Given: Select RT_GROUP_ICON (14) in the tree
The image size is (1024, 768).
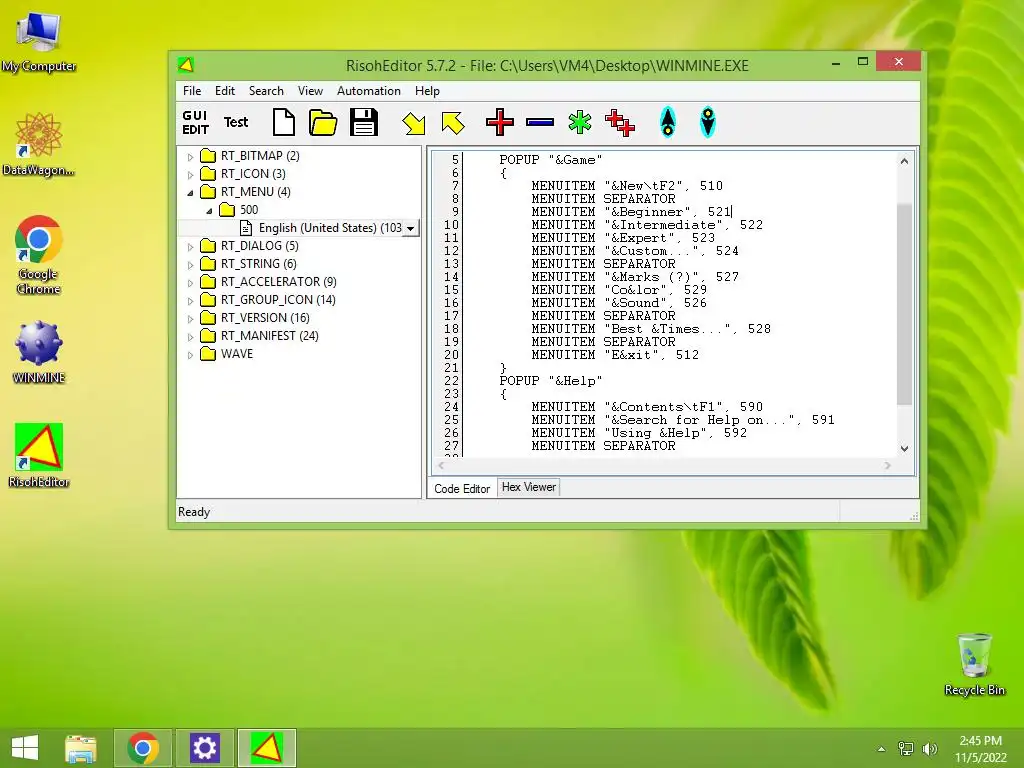Looking at the screenshot, I should 278,300.
